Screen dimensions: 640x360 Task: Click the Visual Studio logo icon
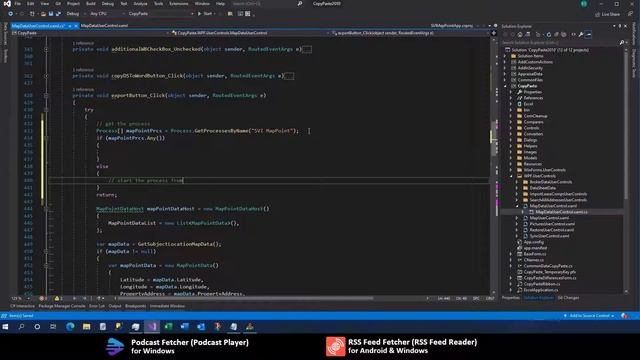coord(7,4)
